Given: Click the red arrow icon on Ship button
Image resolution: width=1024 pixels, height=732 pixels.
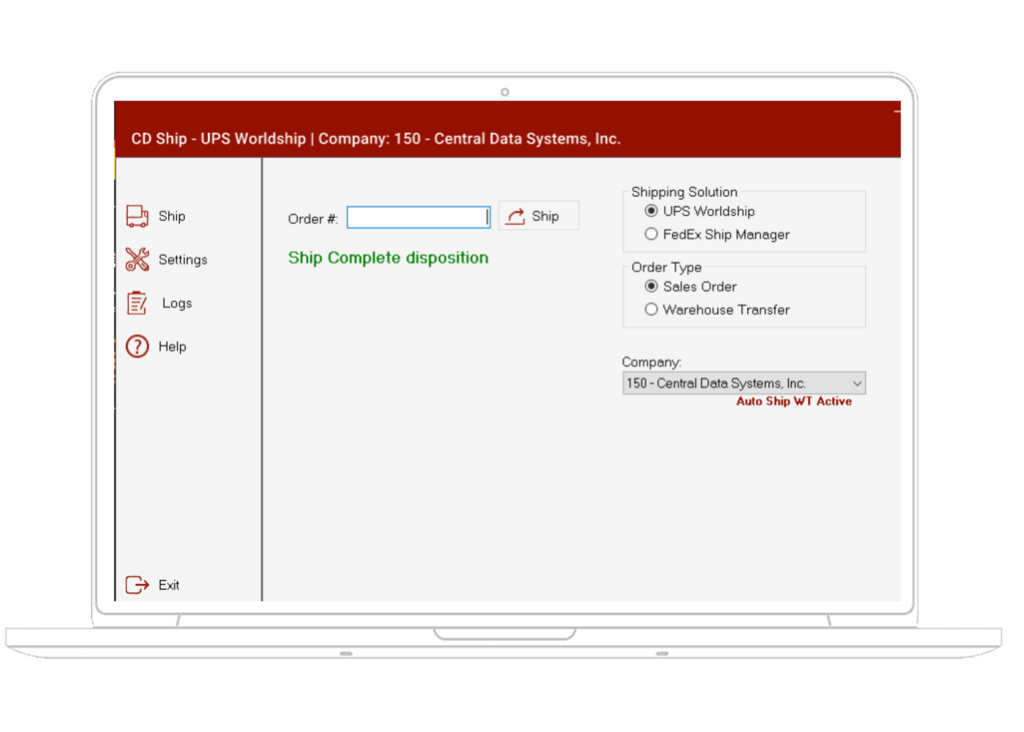Looking at the screenshot, I should pos(516,216).
